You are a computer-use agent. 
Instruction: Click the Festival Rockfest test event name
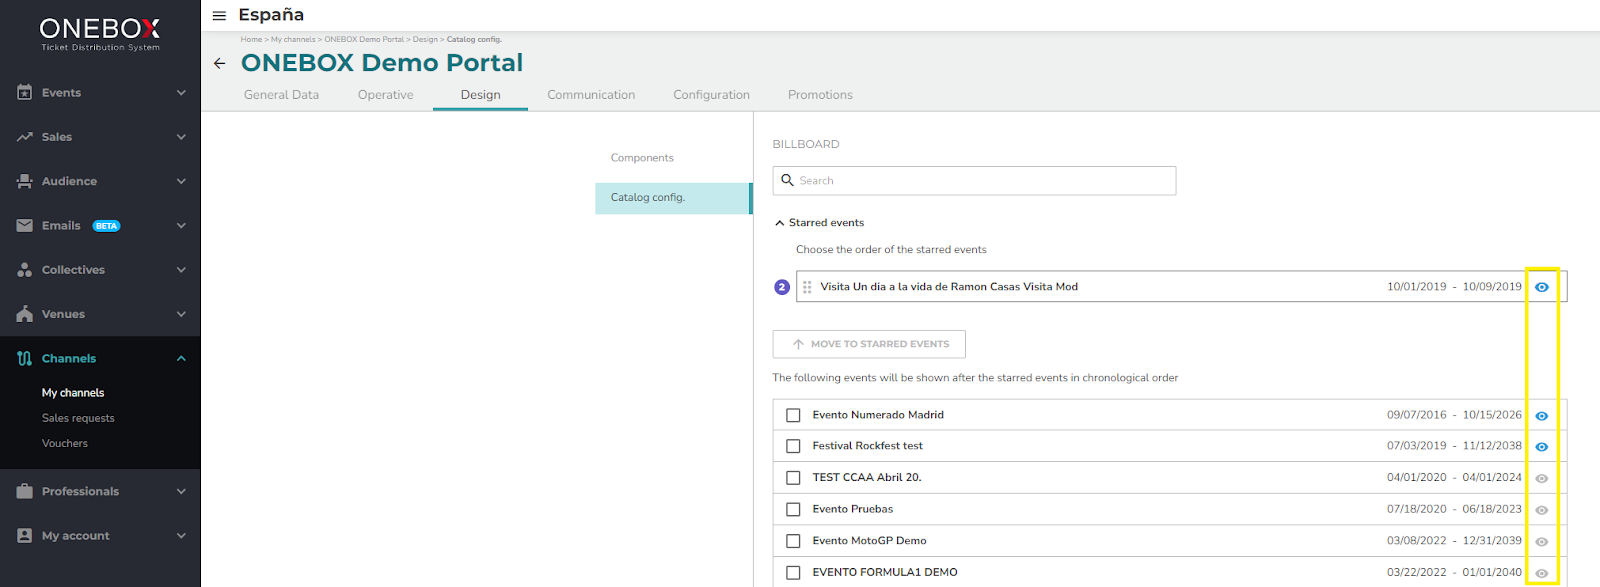click(x=867, y=446)
